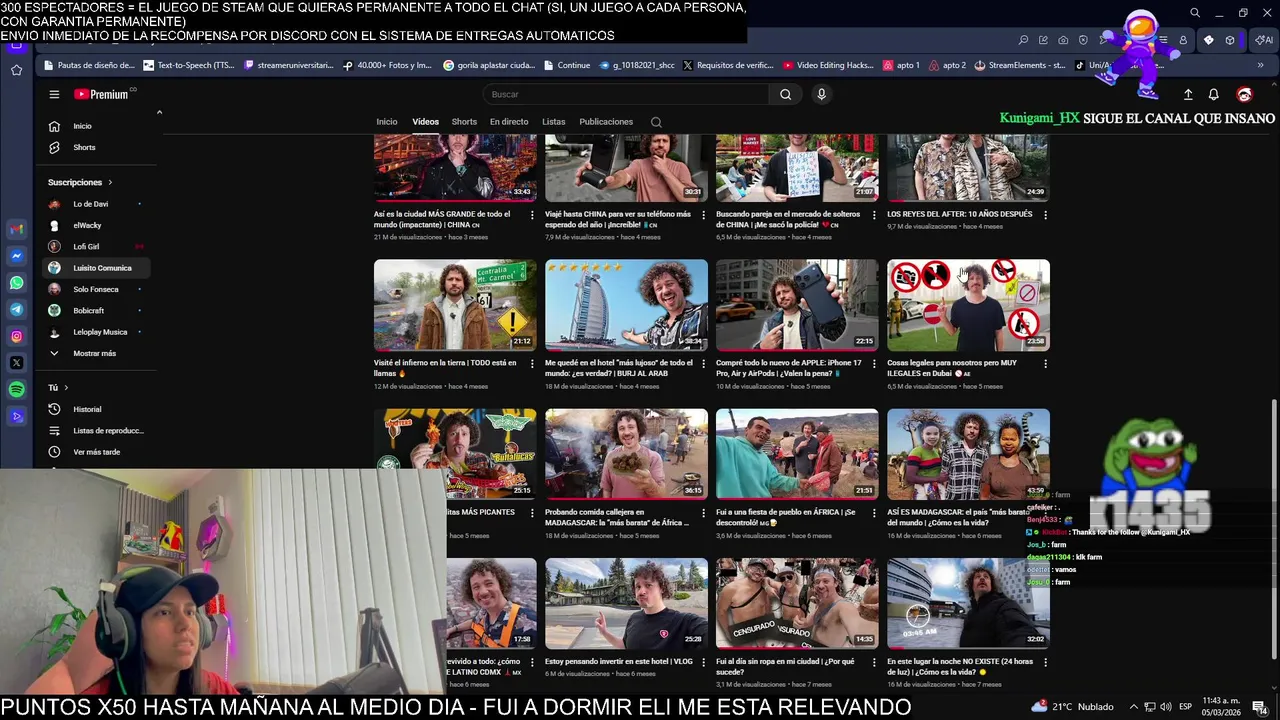Open Lofi Girl subscription
1280x720 pixels.
pyautogui.click(x=96, y=246)
